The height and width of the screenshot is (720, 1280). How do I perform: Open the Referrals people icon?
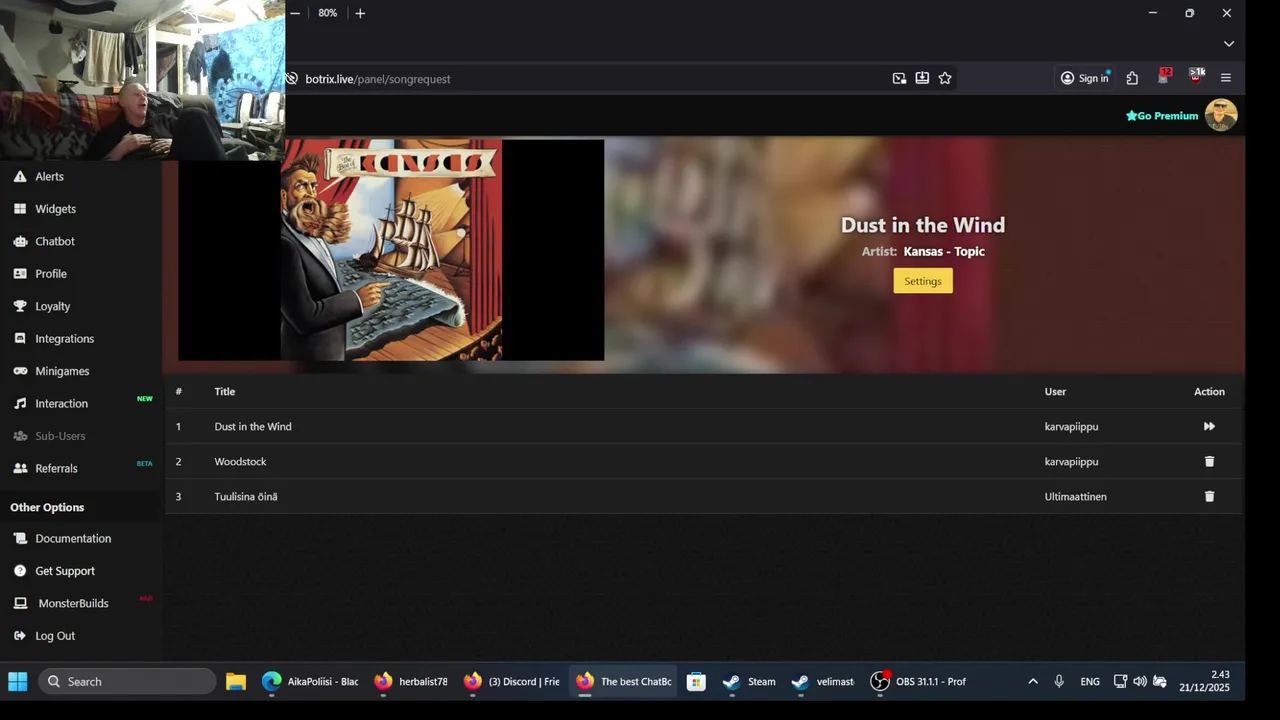coord(20,468)
